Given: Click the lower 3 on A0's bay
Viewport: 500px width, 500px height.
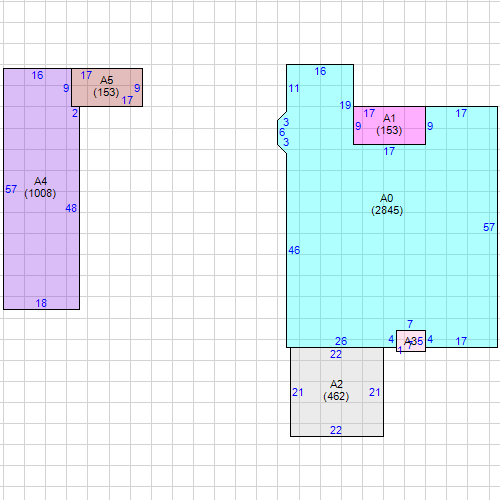Looking at the screenshot, I should pos(286,142).
